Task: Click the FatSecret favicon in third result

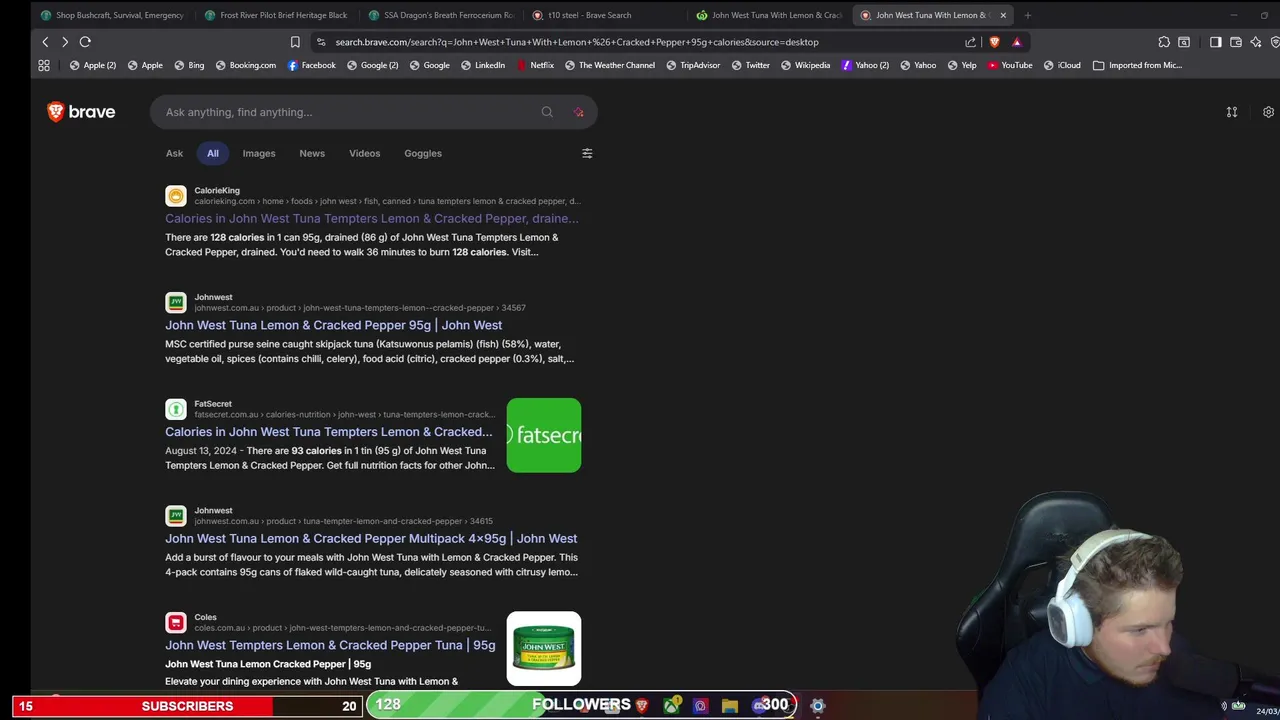Action: pos(176,409)
